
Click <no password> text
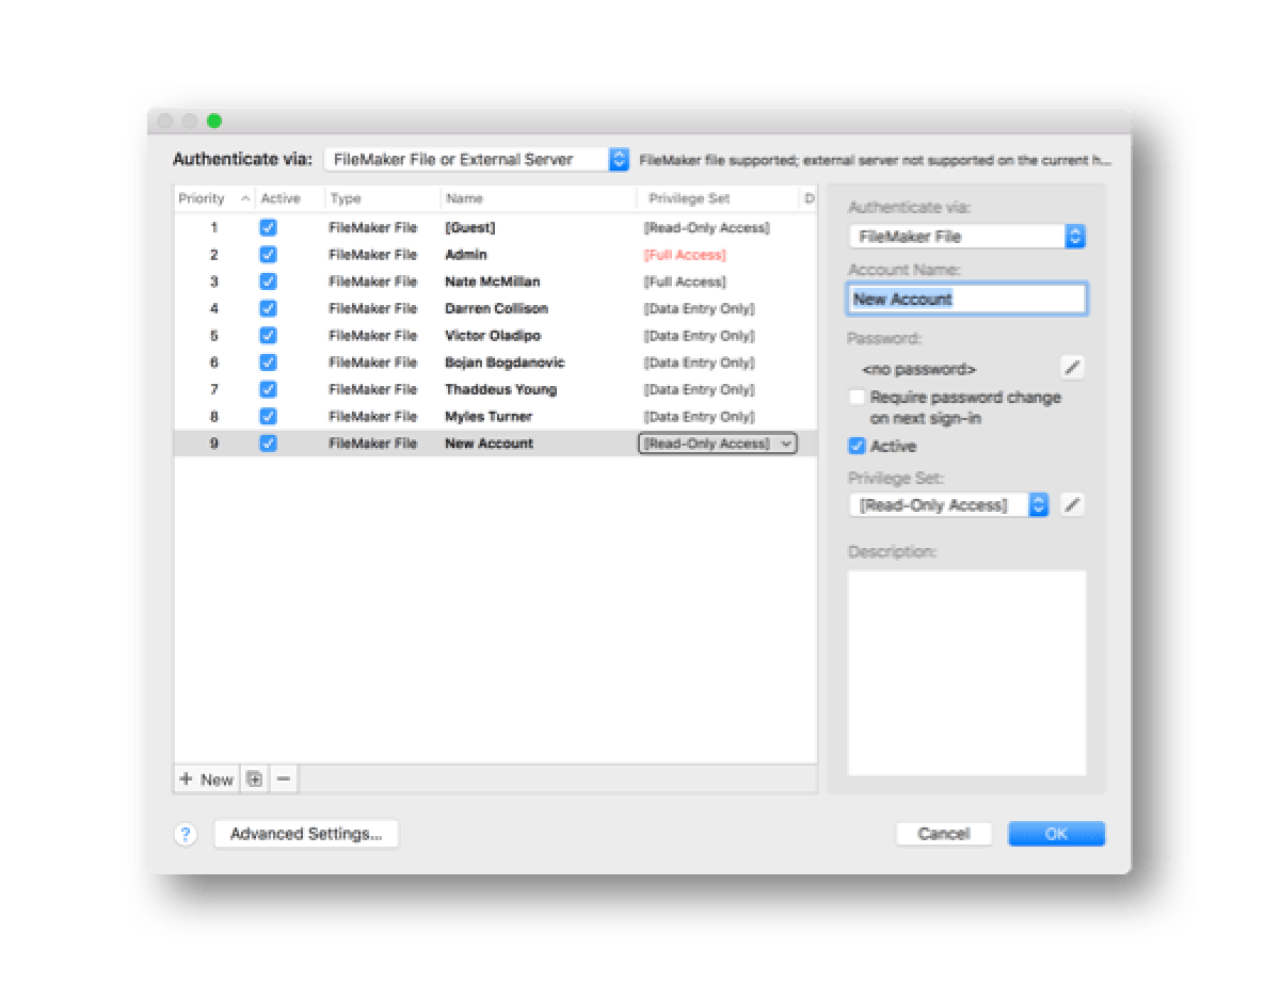919,369
